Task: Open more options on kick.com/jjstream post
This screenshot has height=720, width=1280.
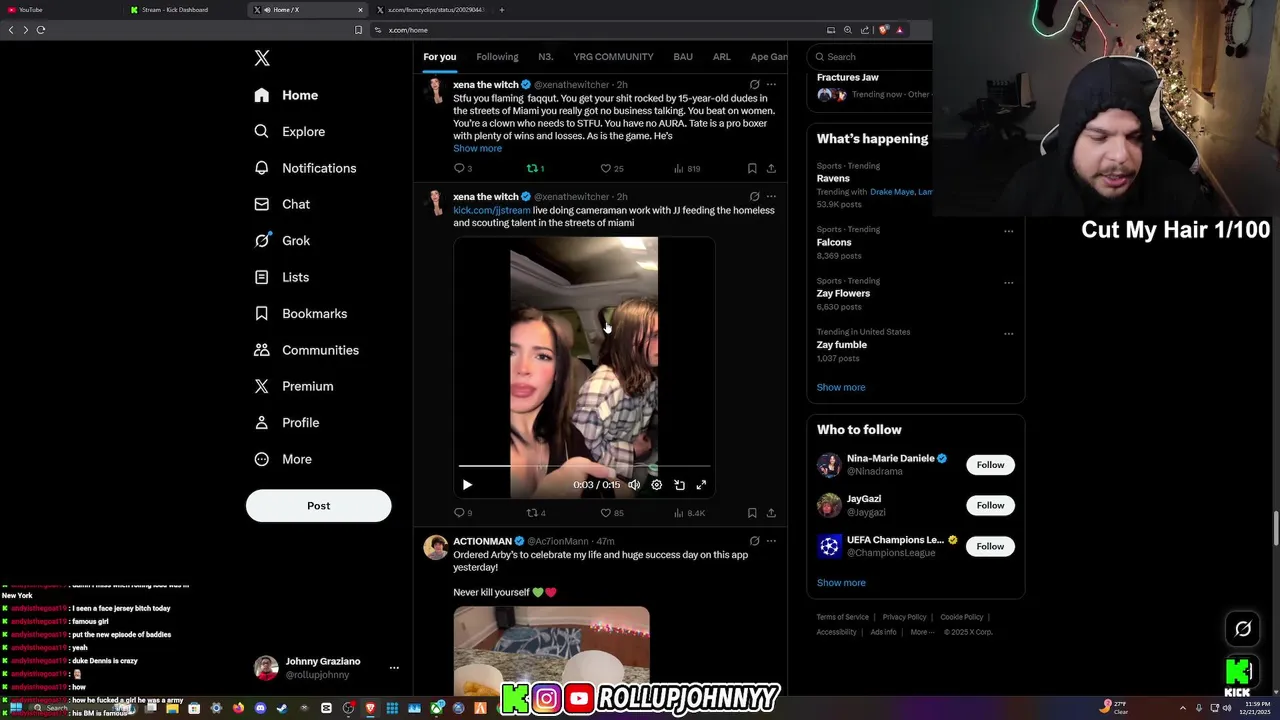Action: point(771,197)
